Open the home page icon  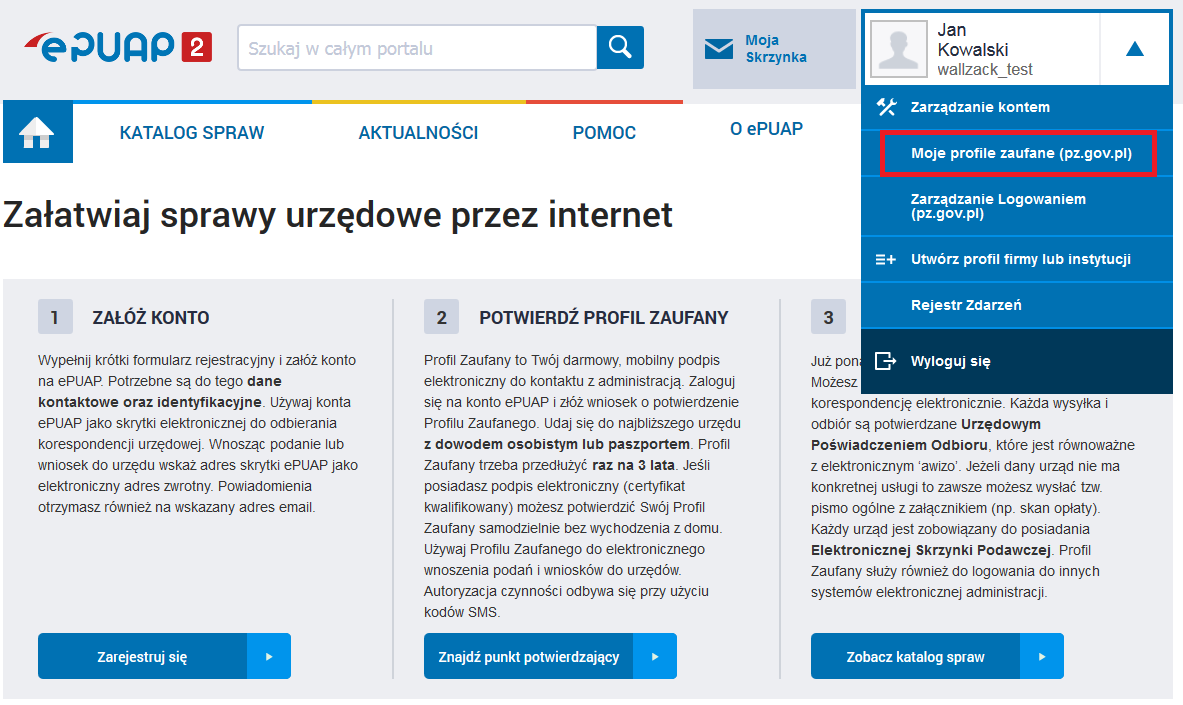[38, 132]
